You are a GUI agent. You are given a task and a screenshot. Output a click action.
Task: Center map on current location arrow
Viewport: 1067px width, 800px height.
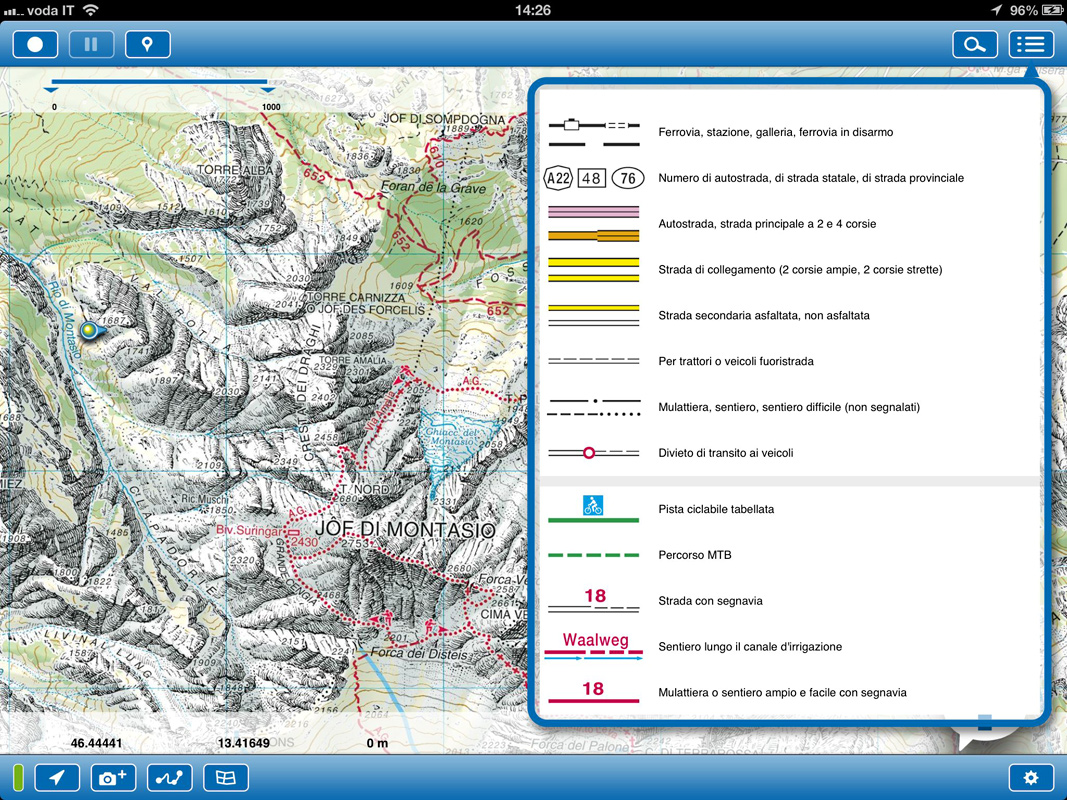(57, 778)
